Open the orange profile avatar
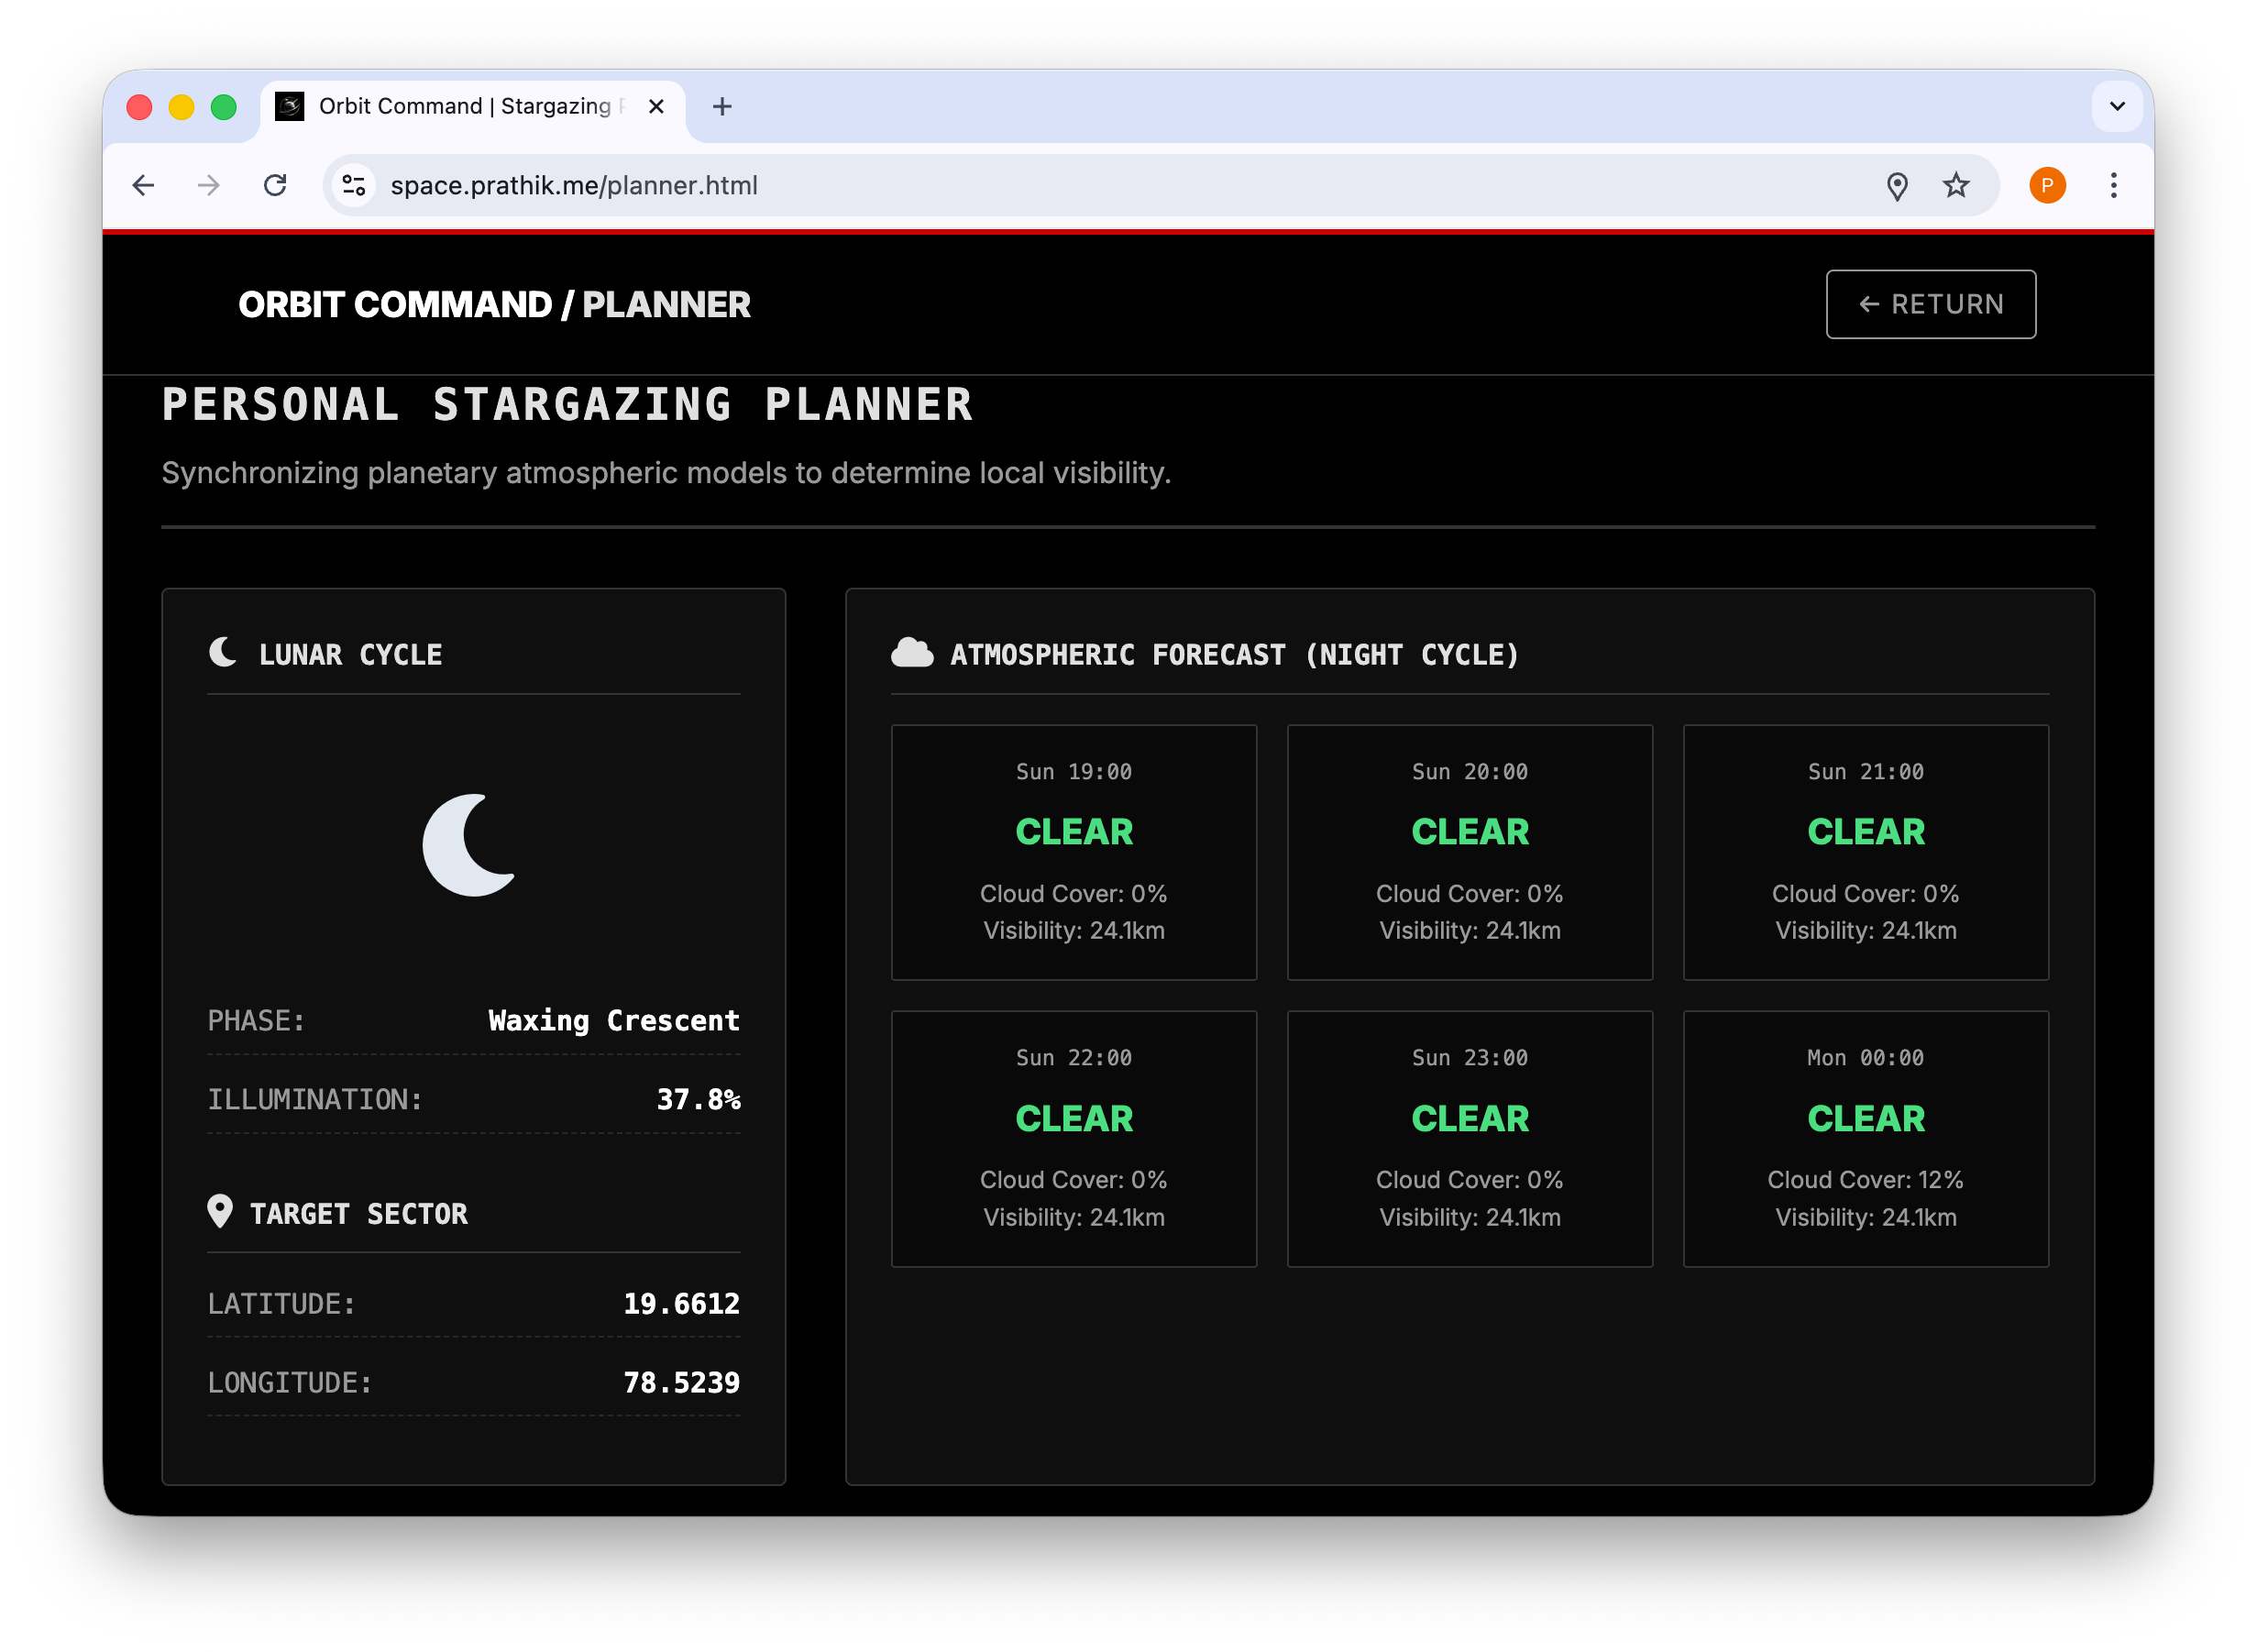 [x=2046, y=185]
